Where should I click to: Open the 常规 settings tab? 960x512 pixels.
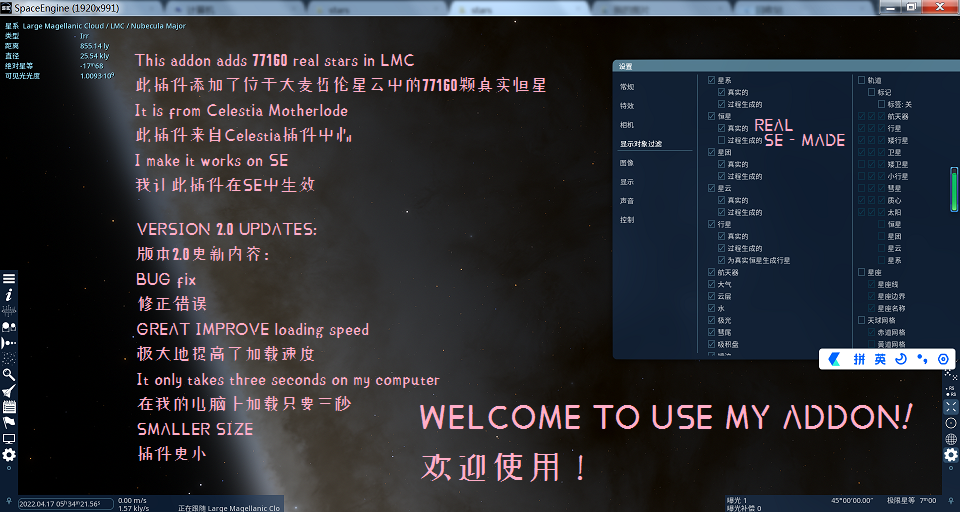coord(627,87)
